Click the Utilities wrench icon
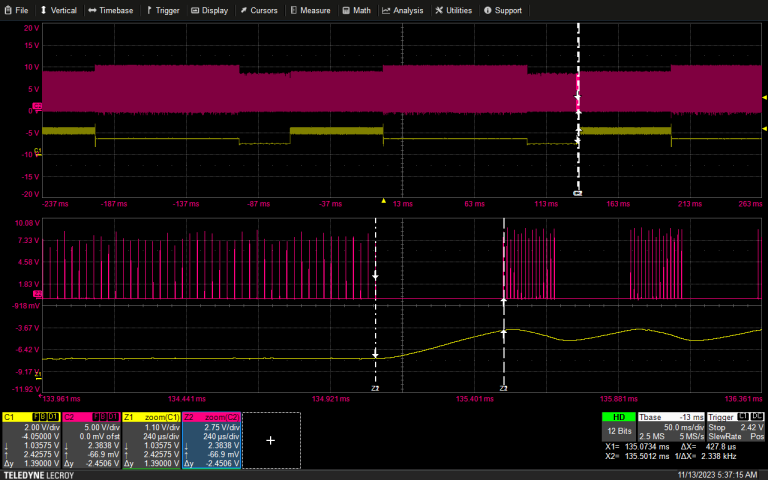 [x=439, y=10]
